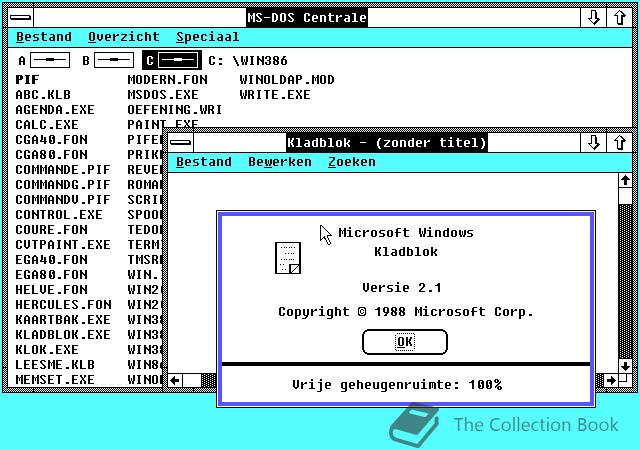The height and width of the screenshot is (450, 640).
Task: Select drive C icon in MS-DOS Centrale
Action: 172,60
